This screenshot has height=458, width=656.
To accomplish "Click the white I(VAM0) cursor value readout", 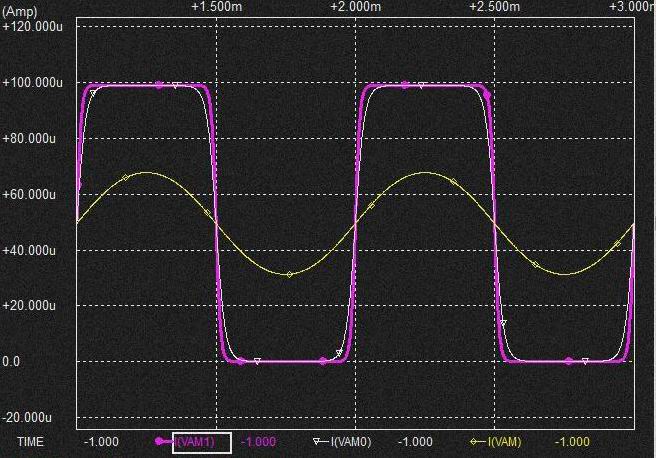I will [x=416, y=442].
